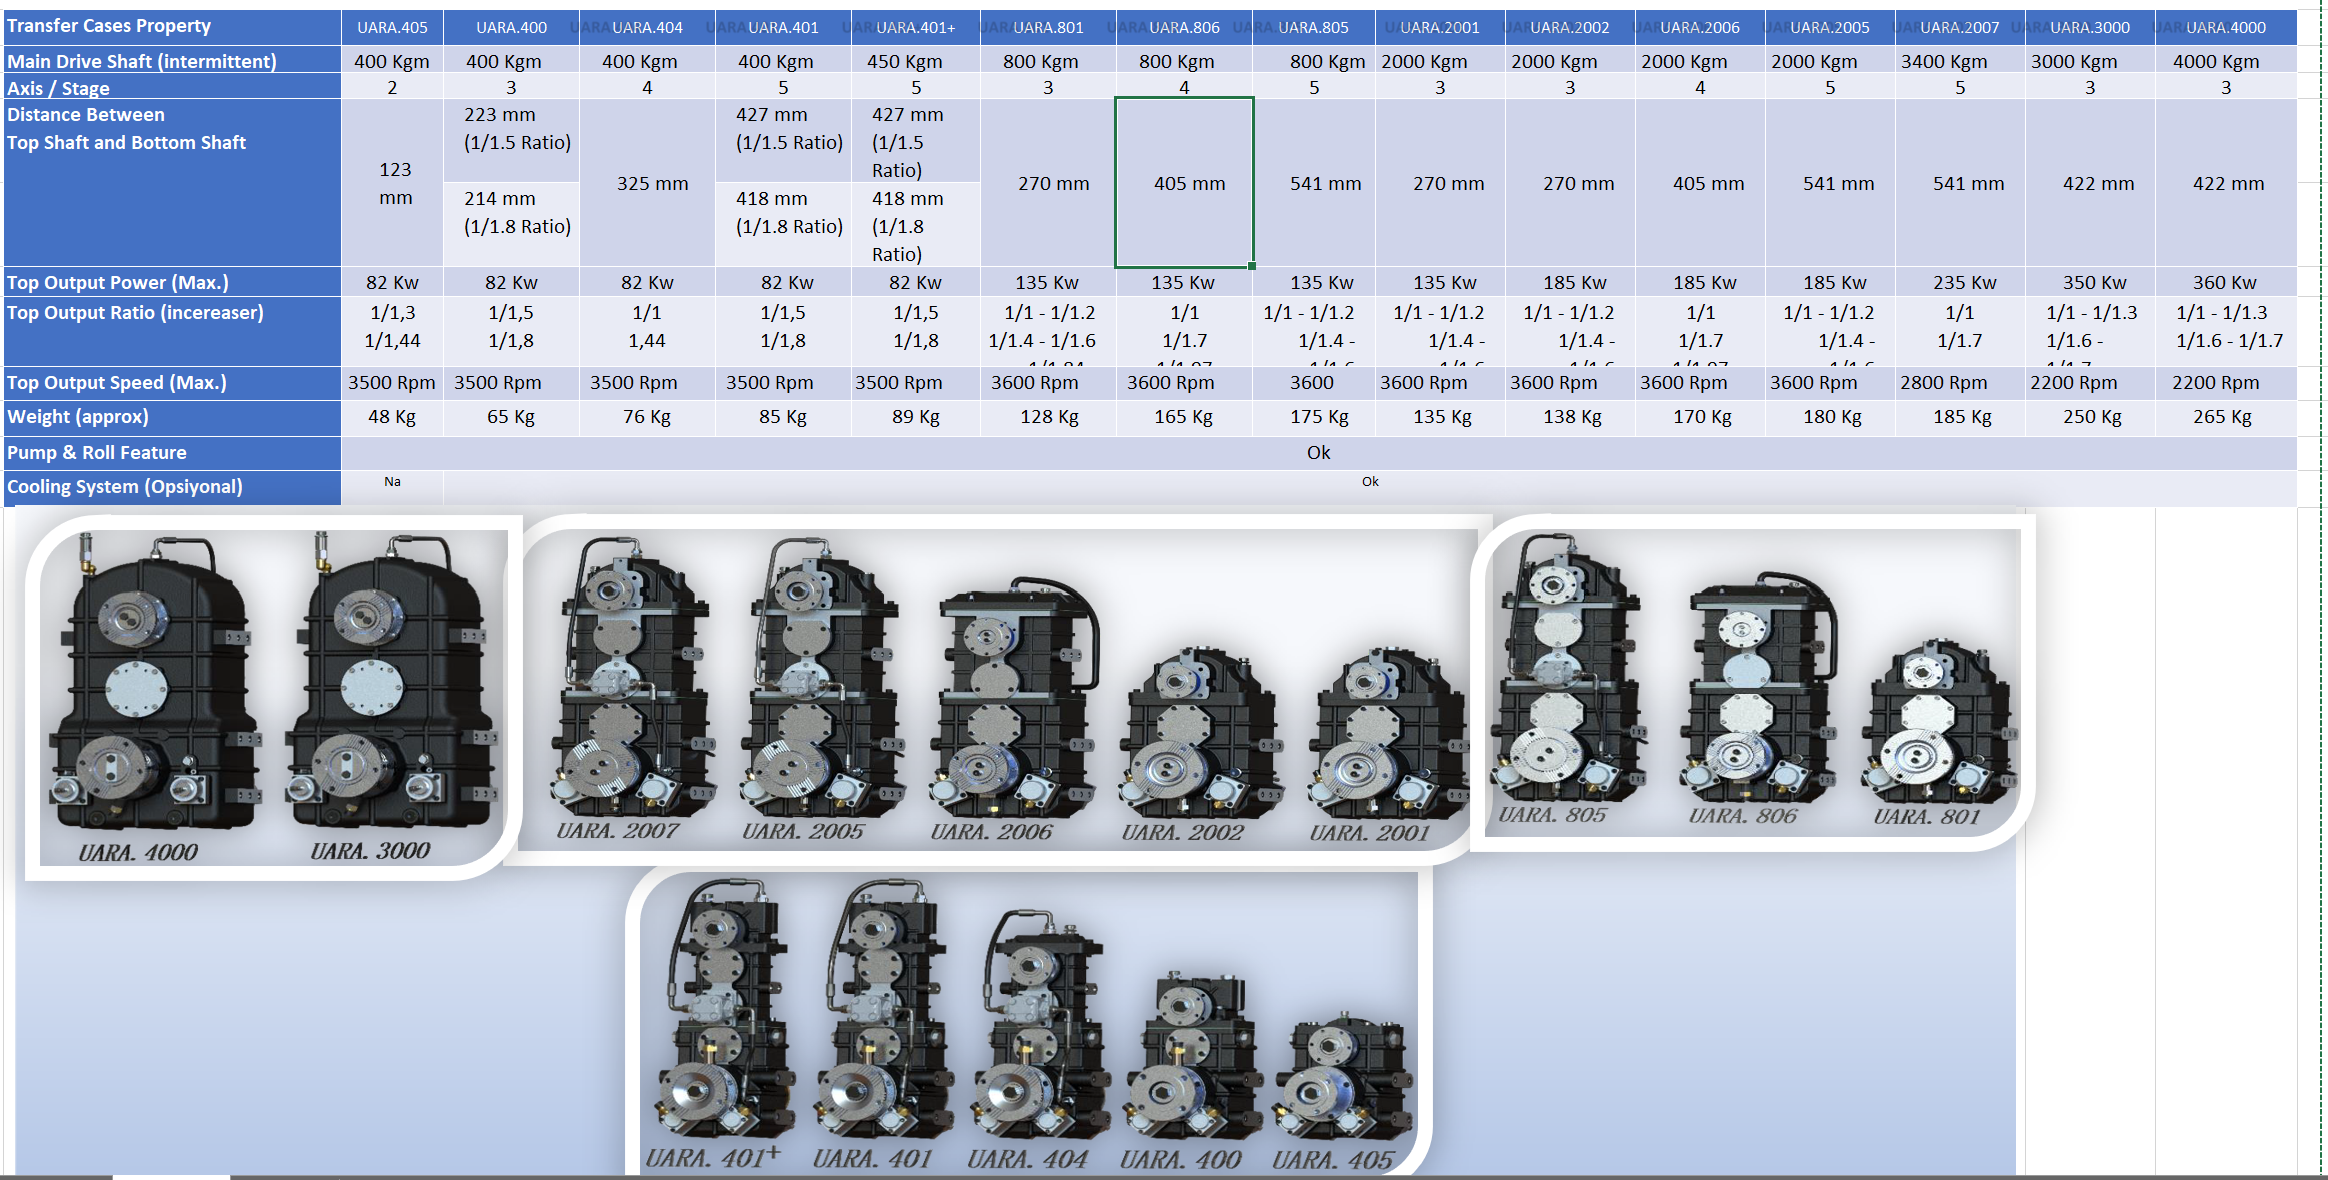Click the UARA.405 column header cell
Image resolution: width=2328 pixels, height=1180 pixels.
392,27
